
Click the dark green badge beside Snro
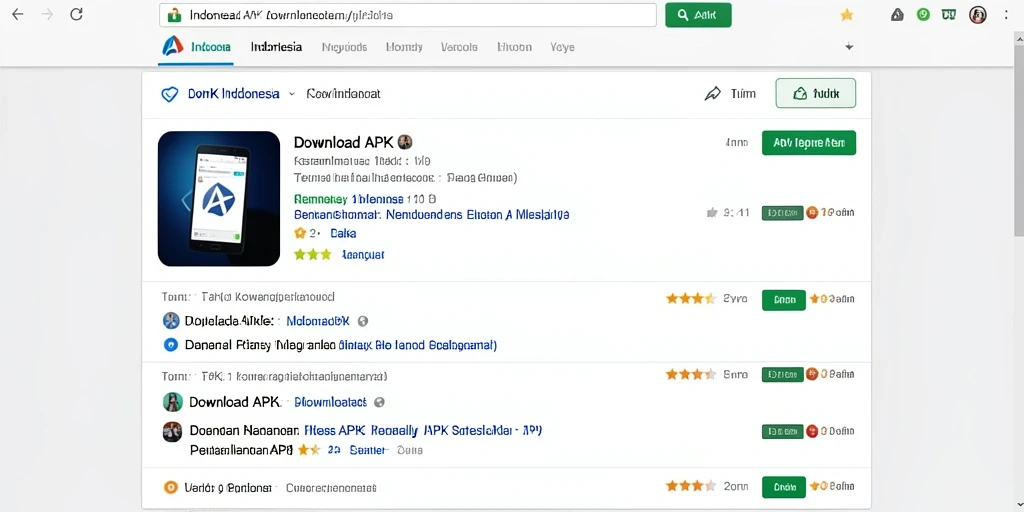[x=782, y=375]
